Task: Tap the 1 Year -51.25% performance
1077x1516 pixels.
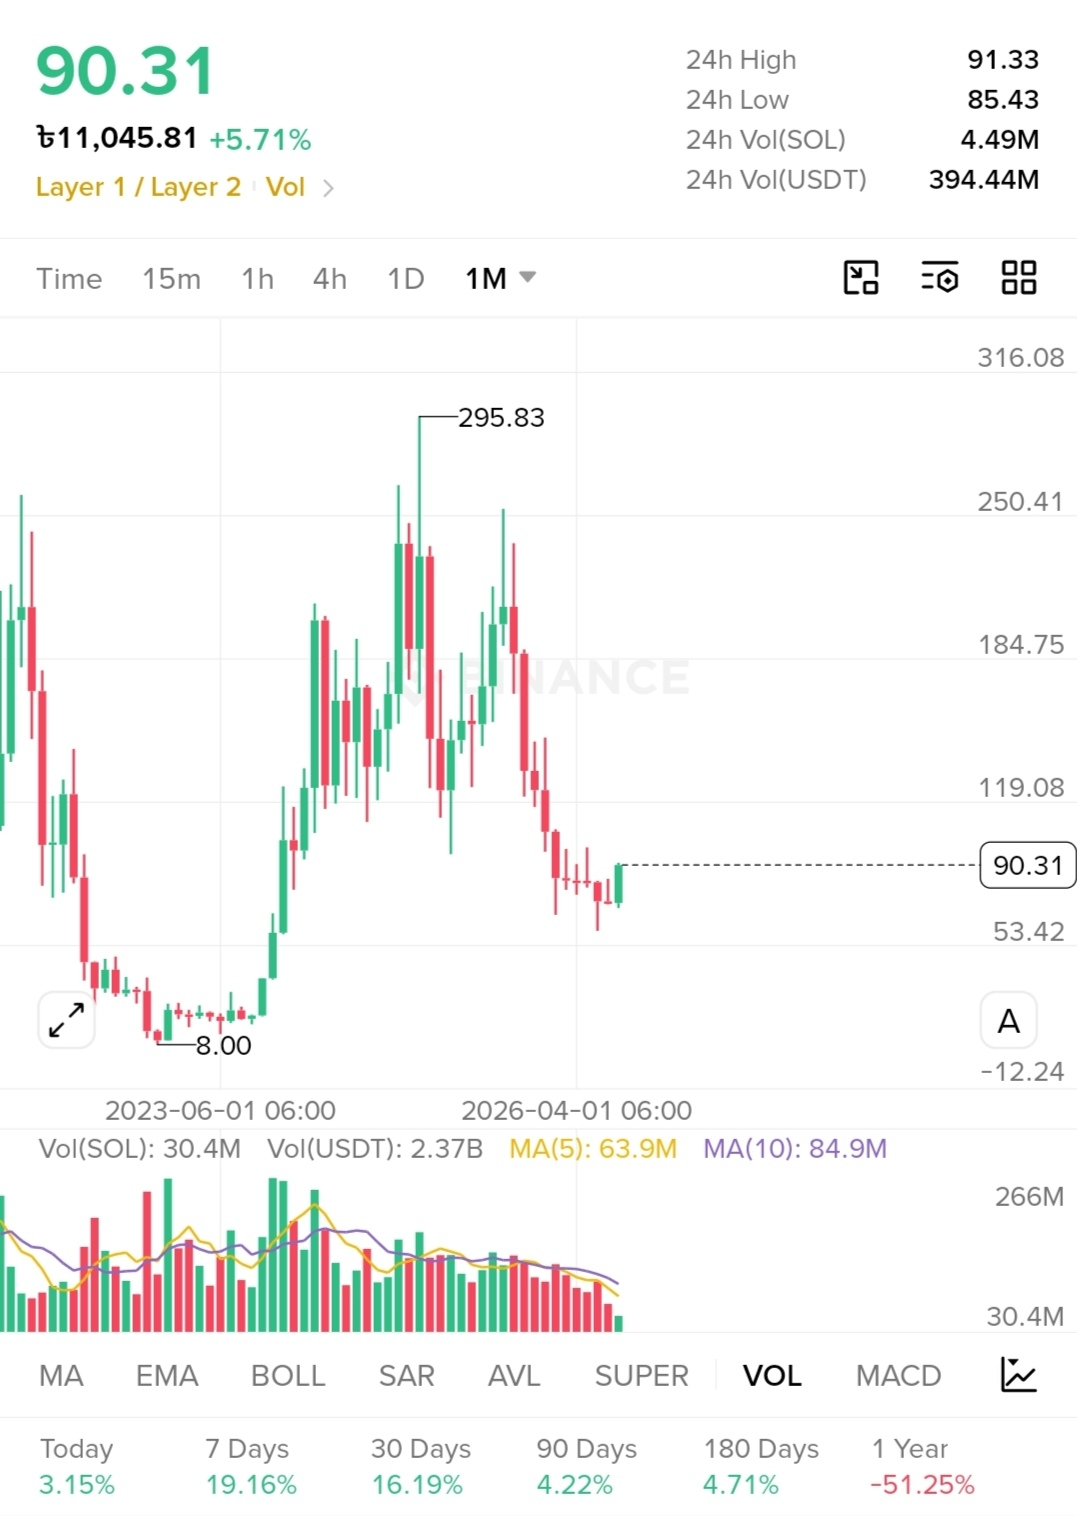Action: (x=921, y=1466)
